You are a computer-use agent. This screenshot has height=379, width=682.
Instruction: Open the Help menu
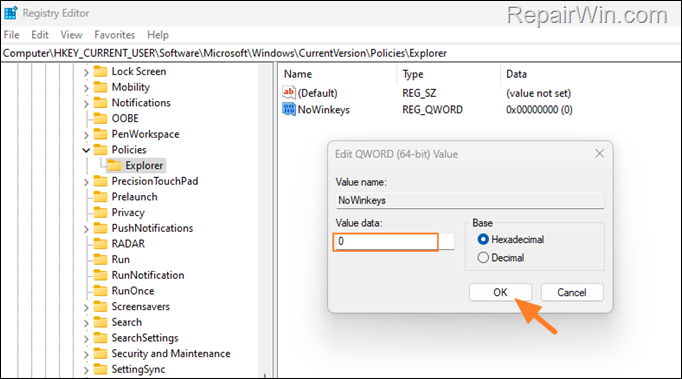[x=157, y=35]
